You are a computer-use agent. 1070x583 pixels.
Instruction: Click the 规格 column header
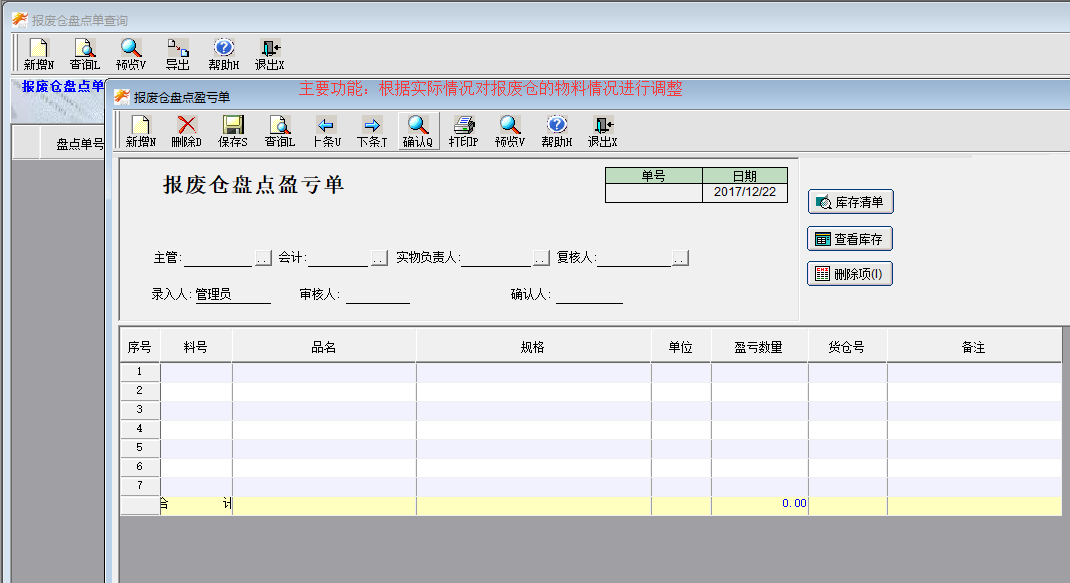click(x=533, y=347)
